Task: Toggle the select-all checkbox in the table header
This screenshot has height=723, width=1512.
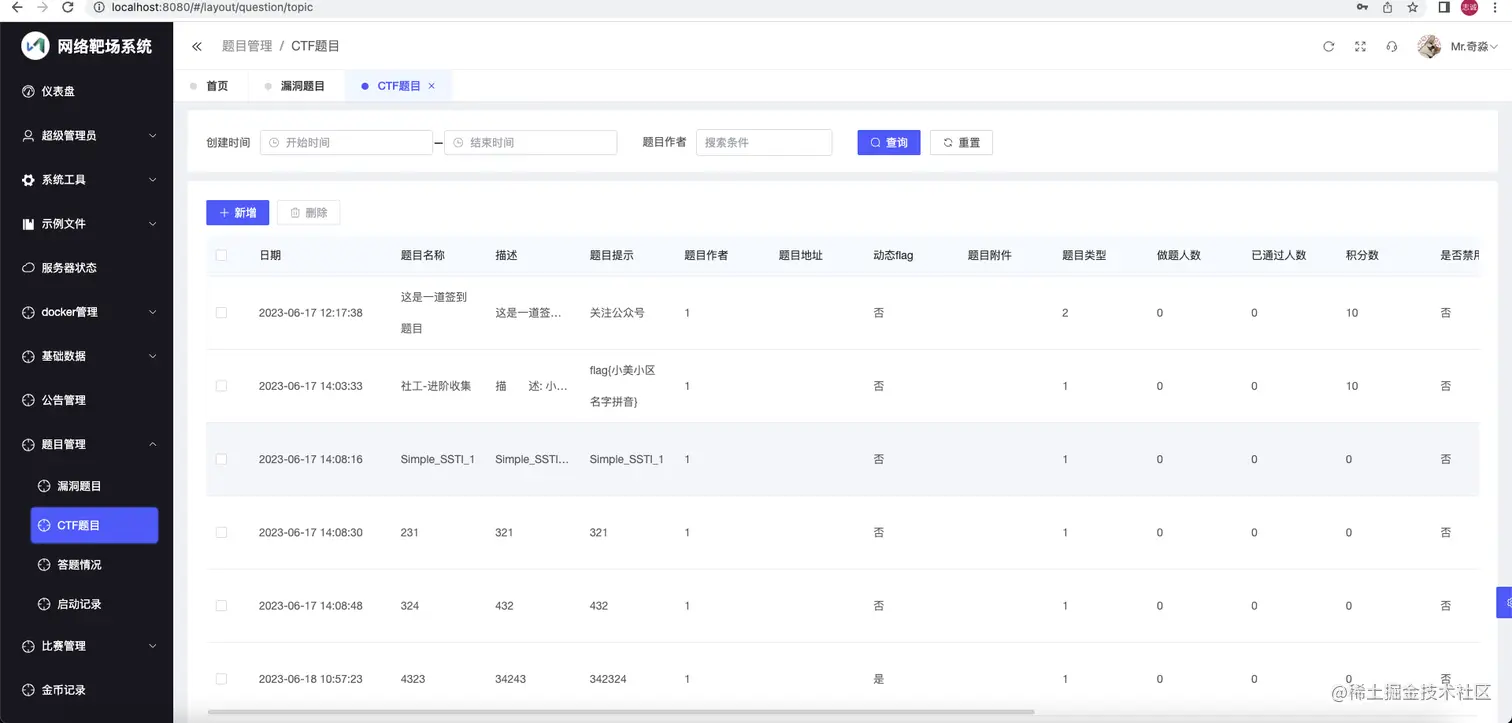Action: [221, 255]
